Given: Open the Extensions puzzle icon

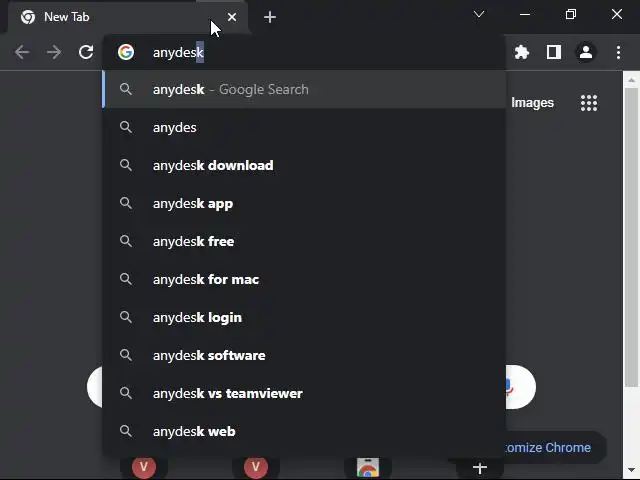Looking at the screenshot, I should pyautogui.click(x=522, y=52).
